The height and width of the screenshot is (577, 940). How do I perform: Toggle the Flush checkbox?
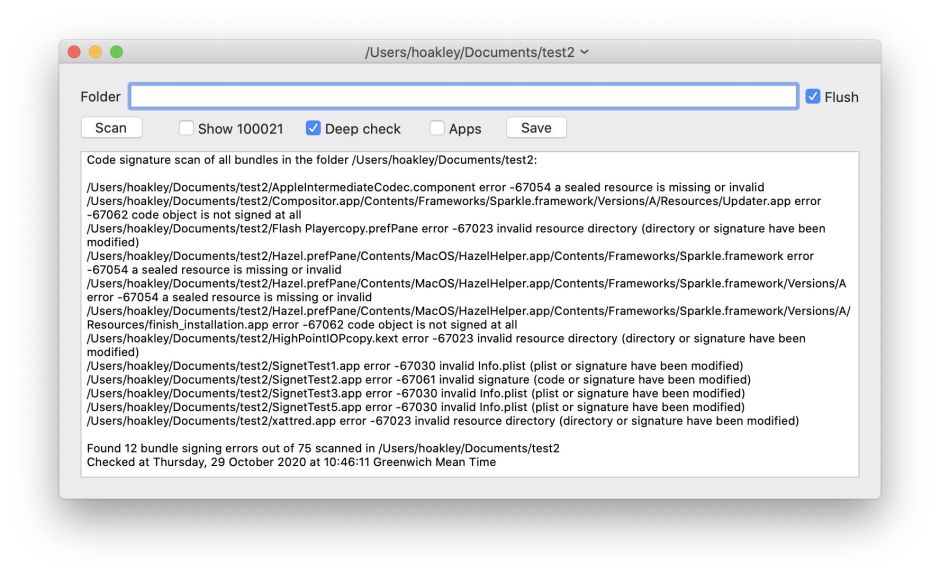tap(813, 97)
